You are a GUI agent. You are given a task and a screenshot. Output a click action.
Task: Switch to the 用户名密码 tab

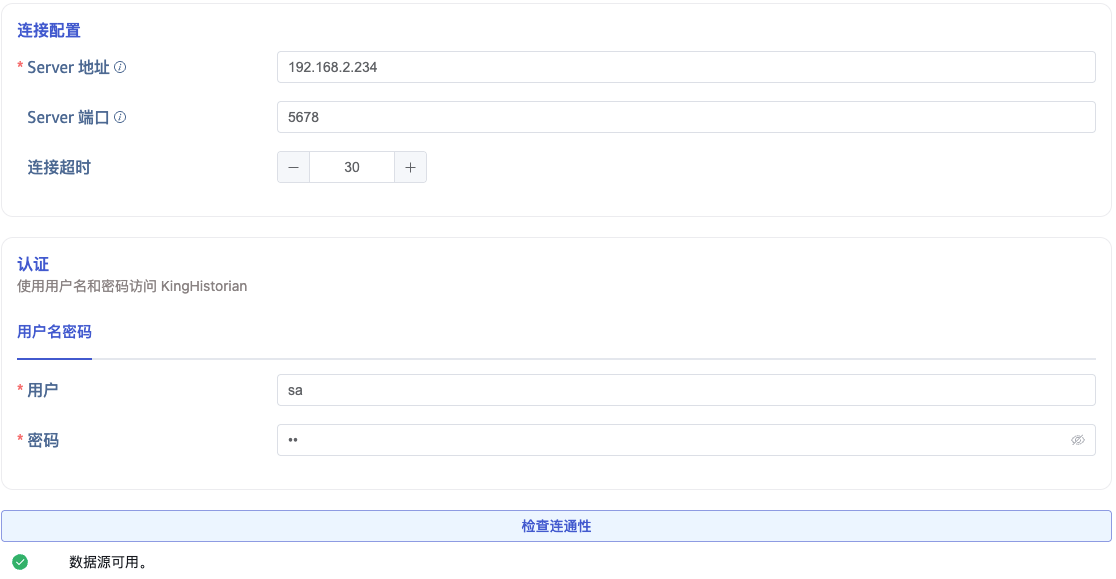pyautogui.click(x=55, y=332)
